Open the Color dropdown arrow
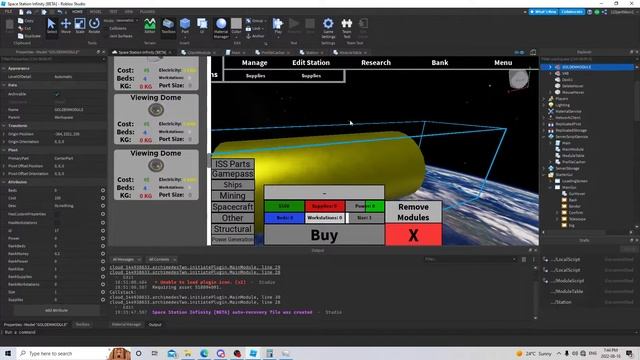The image size is (640, 360). 236,37
